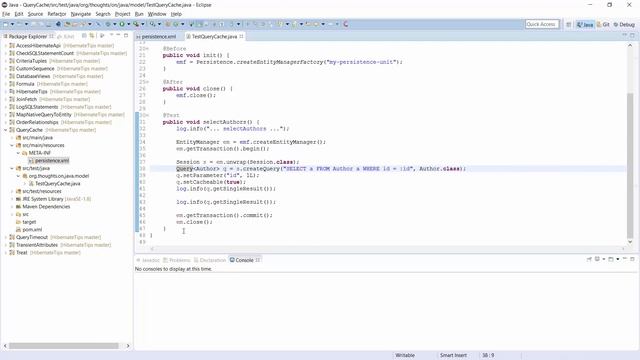Select the Console tab

pyautogui.click(x=244, y=260)
